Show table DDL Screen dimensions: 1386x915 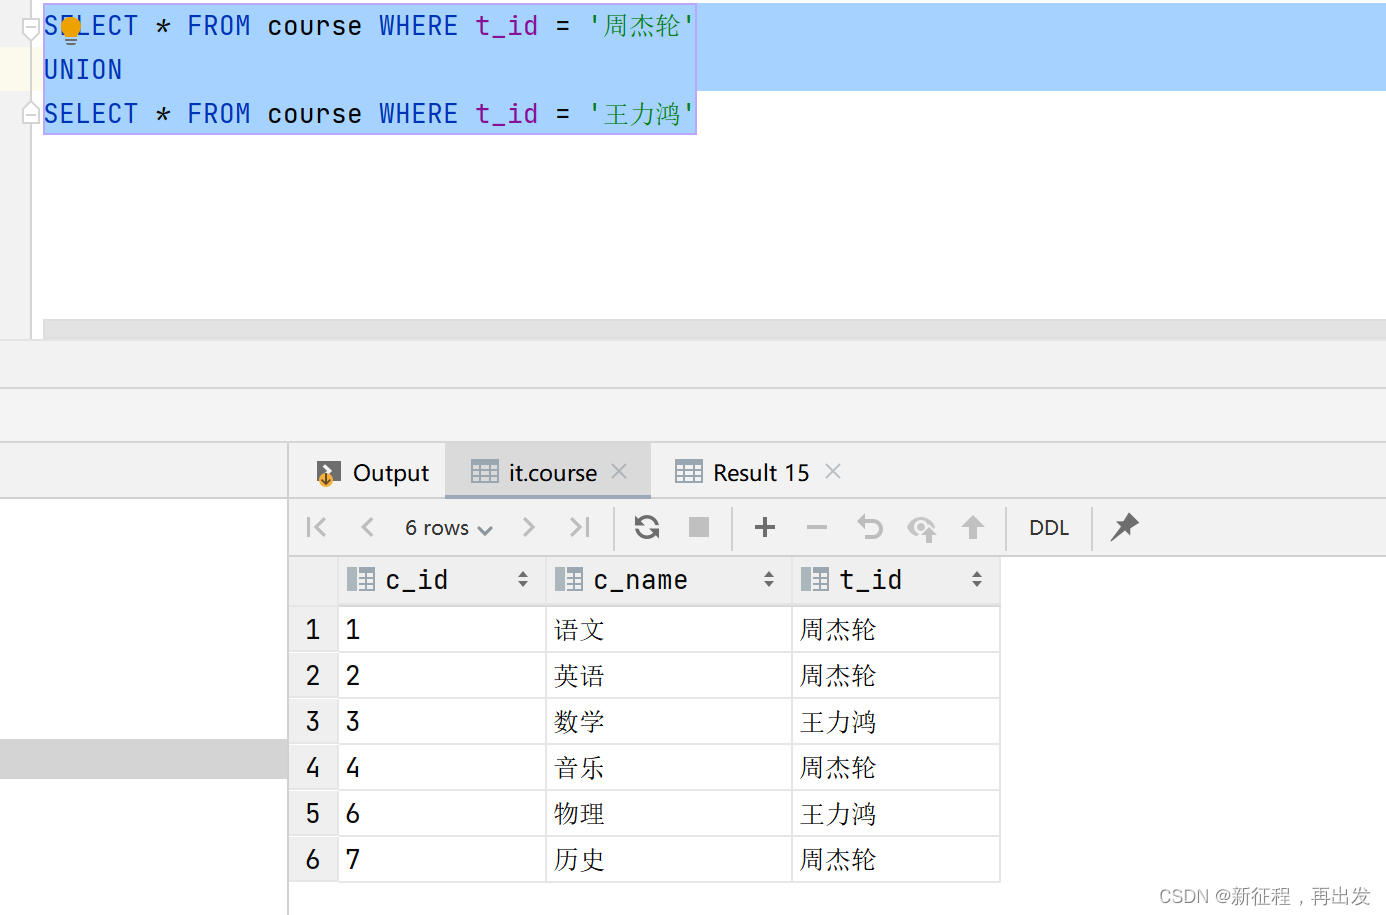(1049, 528)
